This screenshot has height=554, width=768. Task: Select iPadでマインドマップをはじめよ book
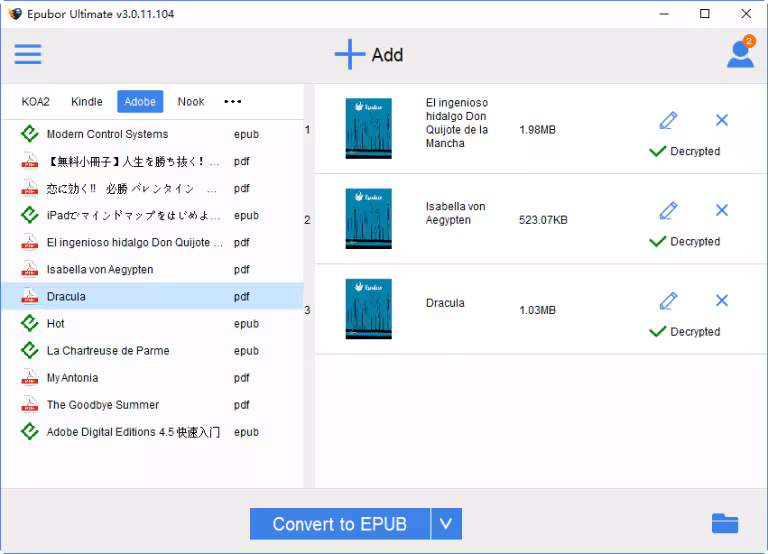tap(153, 215)
